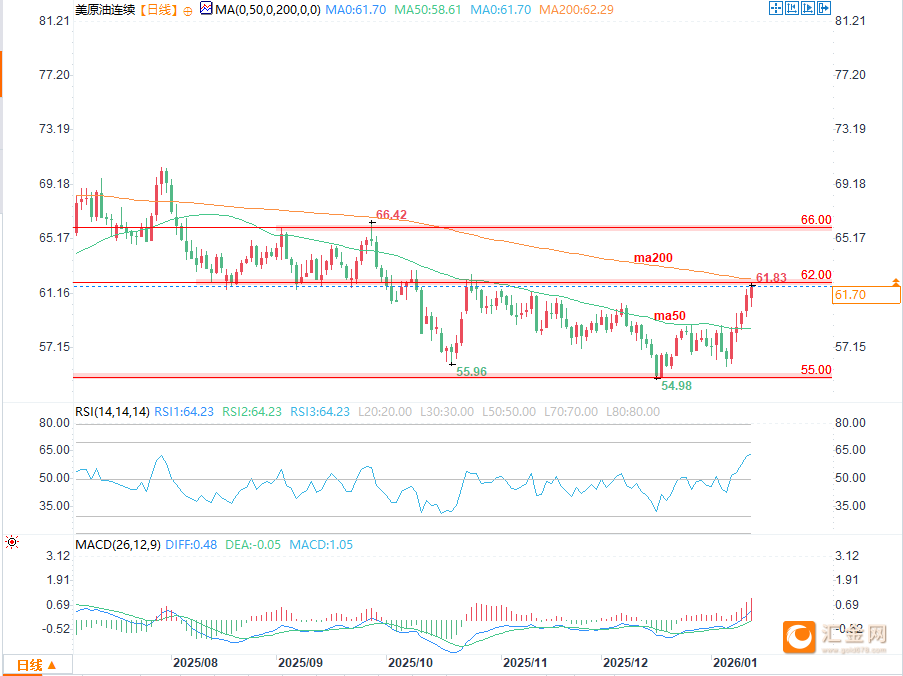Click the 62.00 resistance line label

pos(816,275)
